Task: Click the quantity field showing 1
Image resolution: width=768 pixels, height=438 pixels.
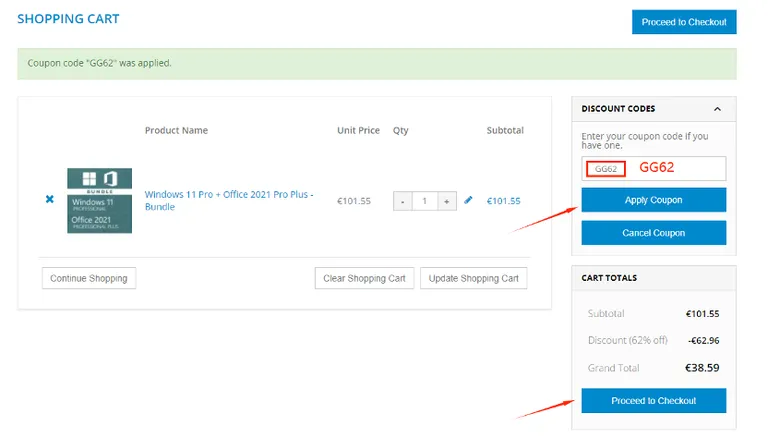Action: pyautogui.click(x=425, y=201)
